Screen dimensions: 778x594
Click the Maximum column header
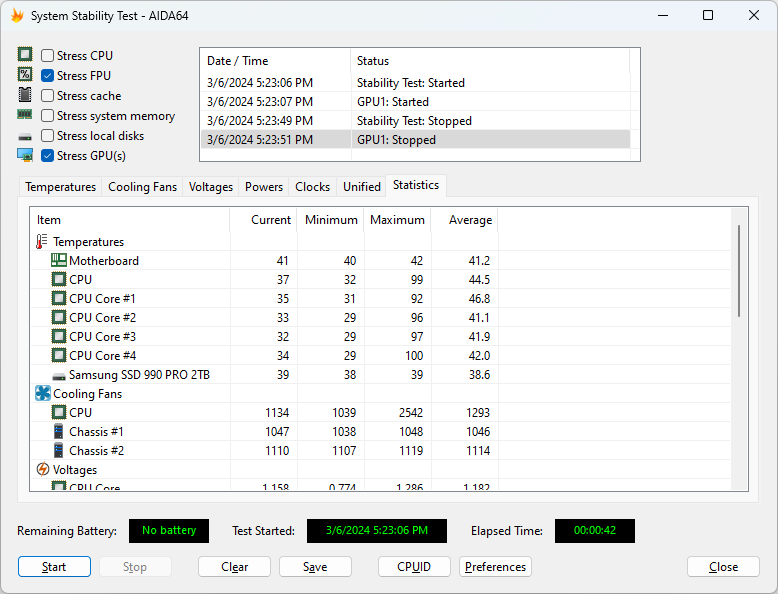397,220
